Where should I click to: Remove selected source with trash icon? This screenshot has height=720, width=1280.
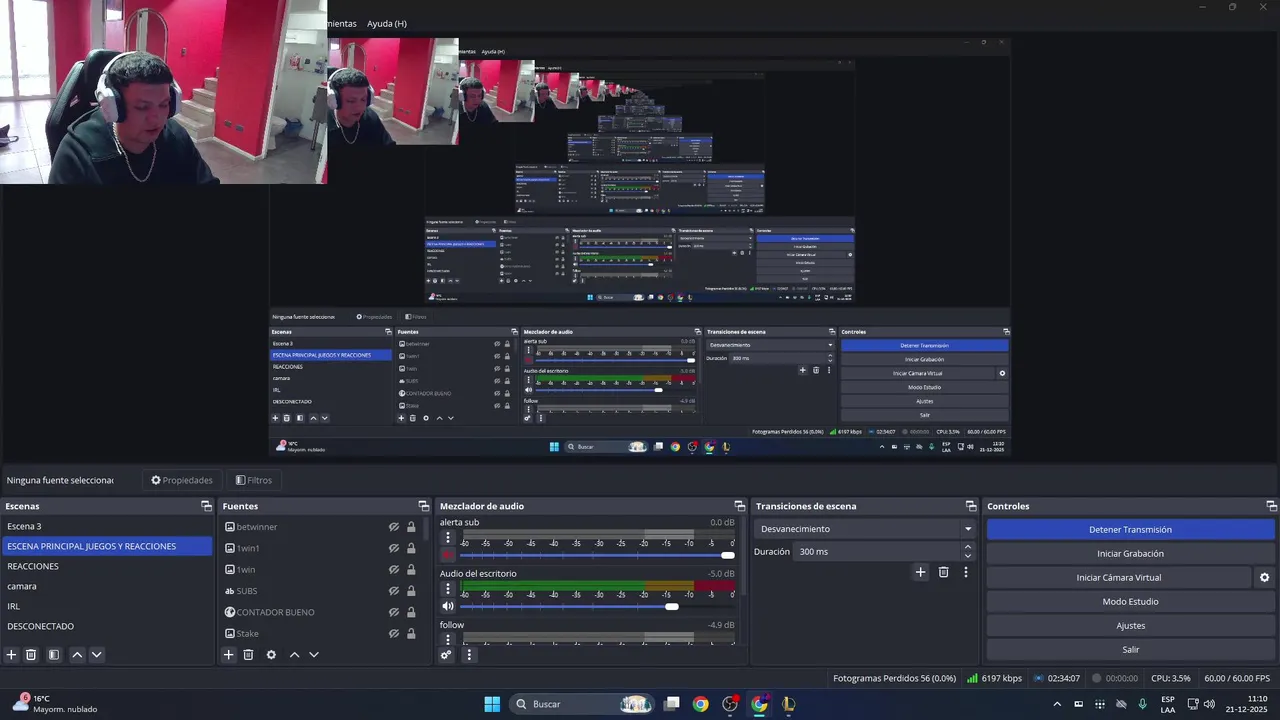pos(248,655)
